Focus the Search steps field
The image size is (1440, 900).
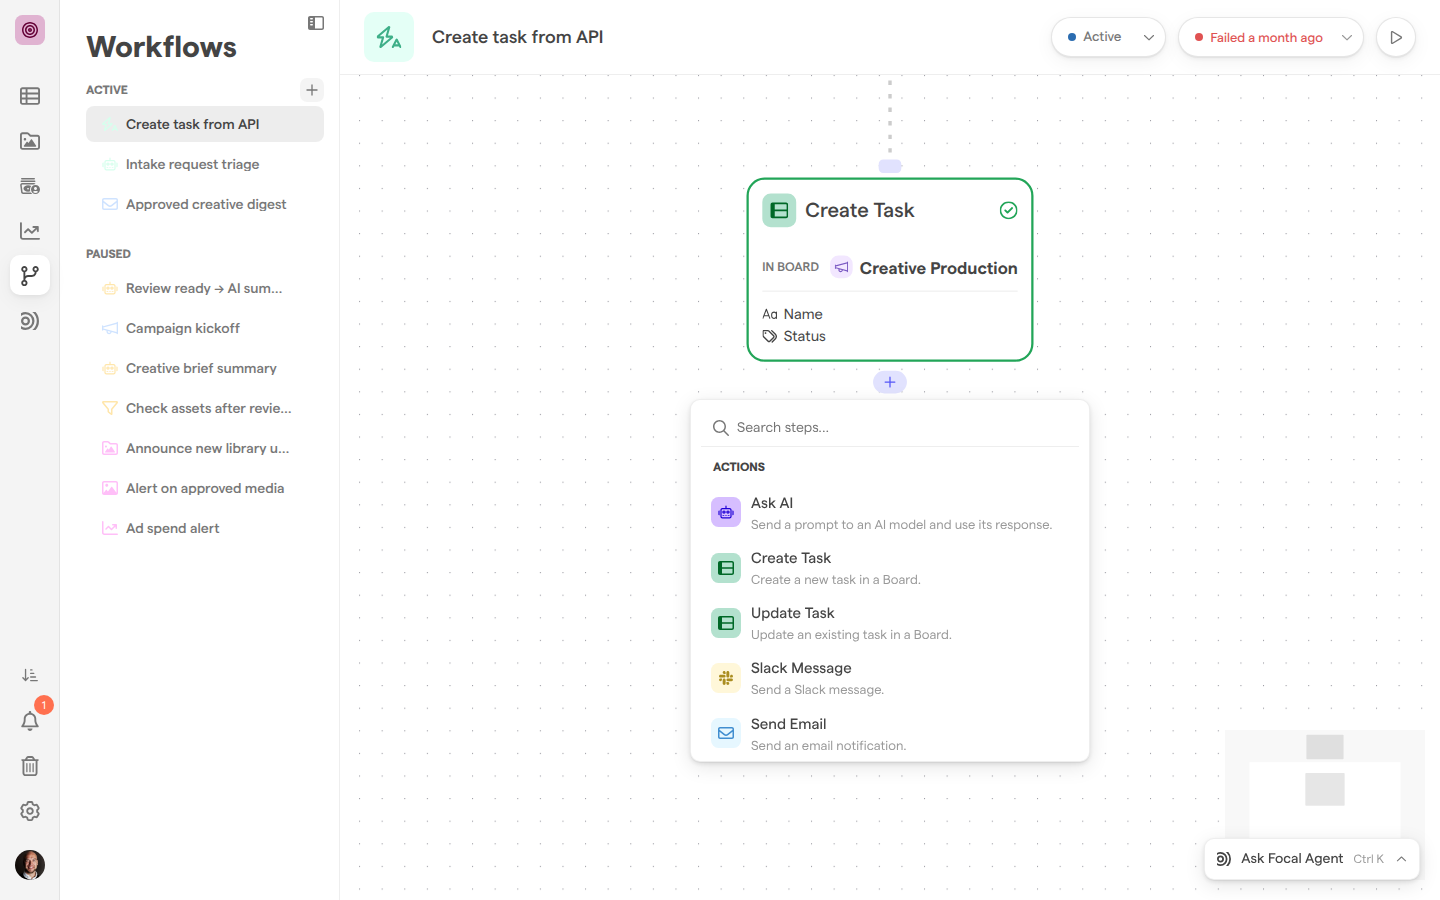890,427
